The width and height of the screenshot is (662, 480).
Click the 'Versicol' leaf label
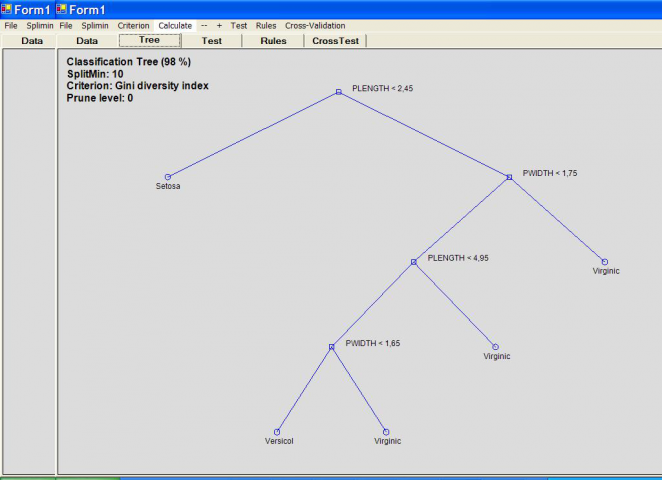tap(279, 441)
